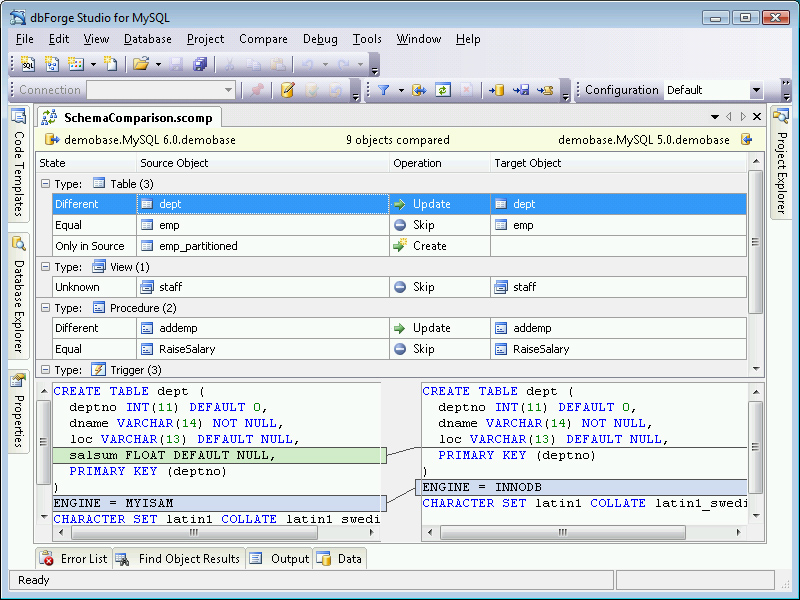Open the Debug menu
Viewport: 800px width, 600px height.
pyautogui.click(x=320, y=39)
